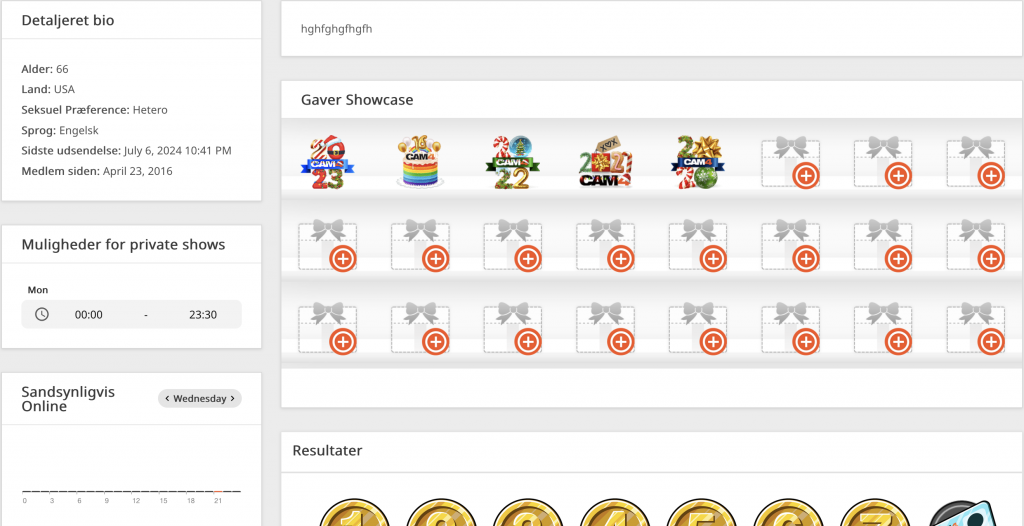Add gift to last top-row slot
This screenshot has height=526, width=1024.
[991, 175]
